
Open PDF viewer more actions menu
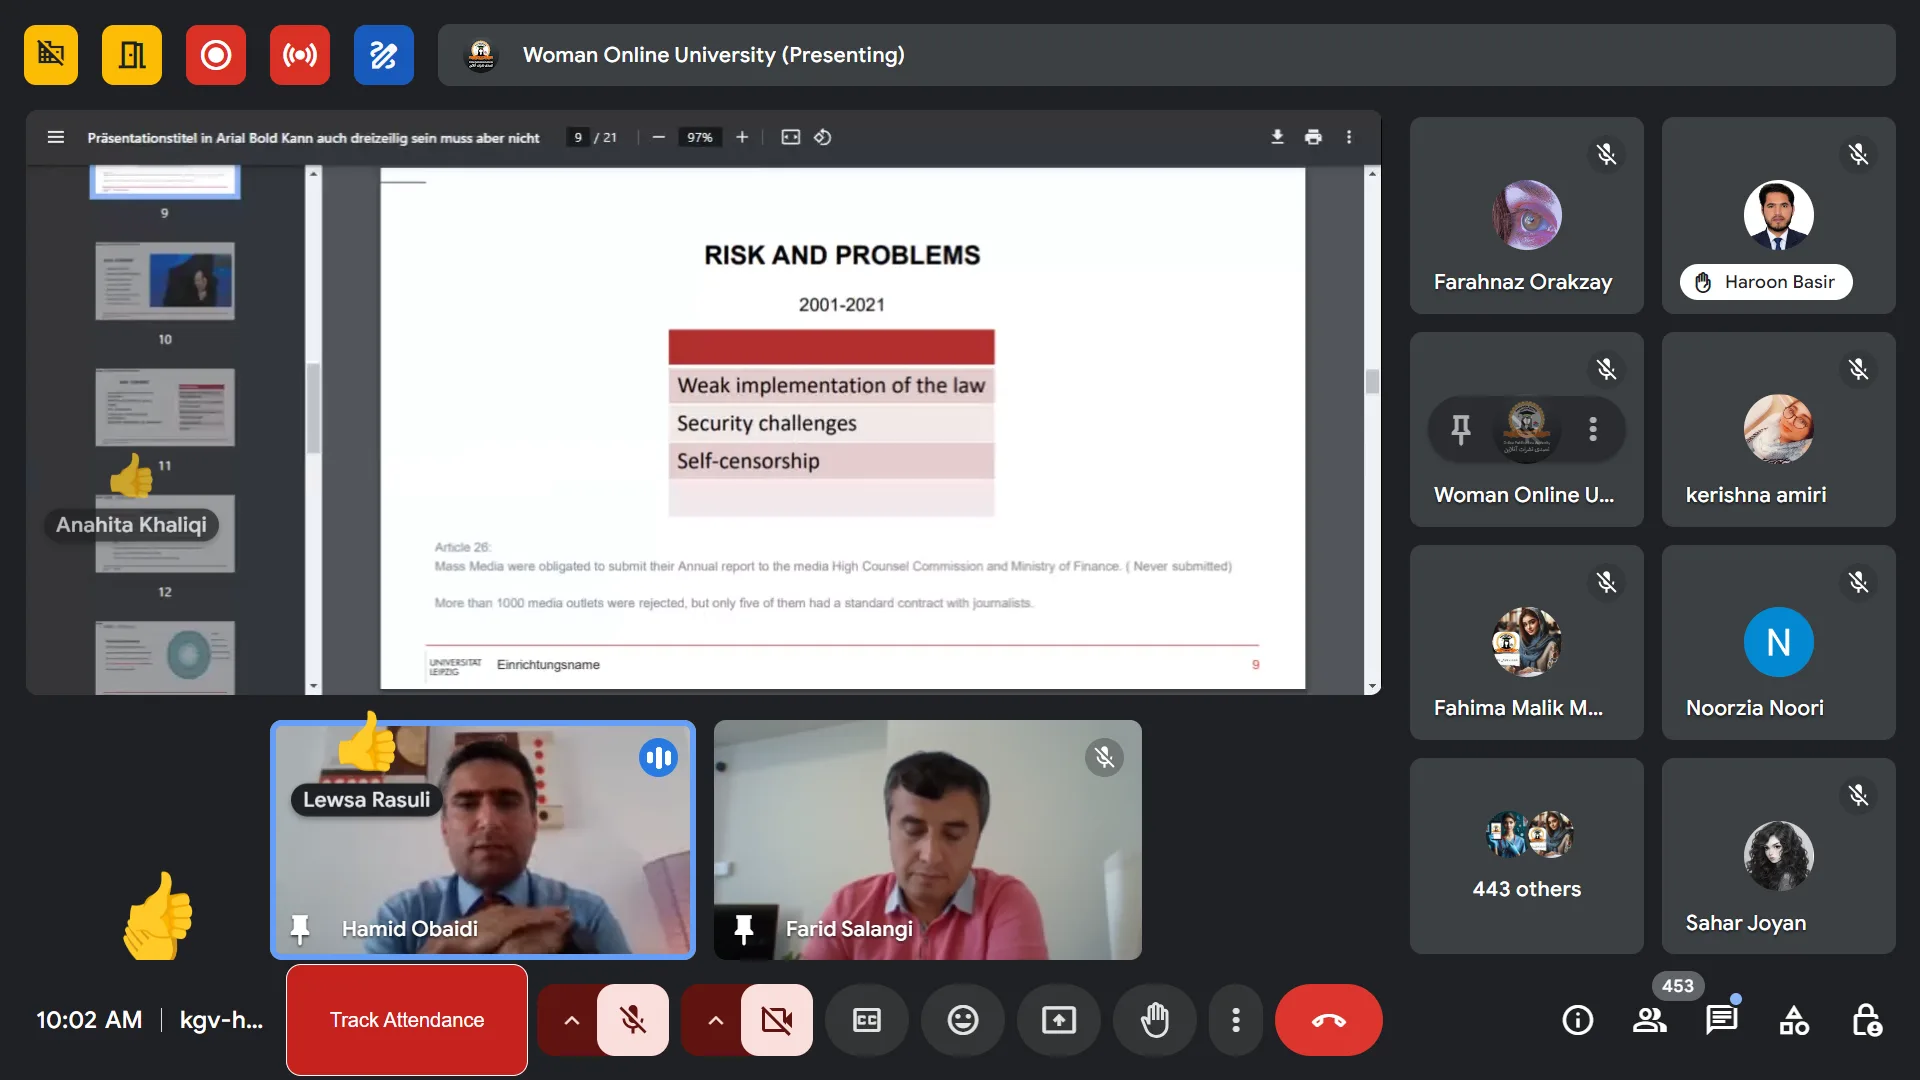tap(1349, 137)
